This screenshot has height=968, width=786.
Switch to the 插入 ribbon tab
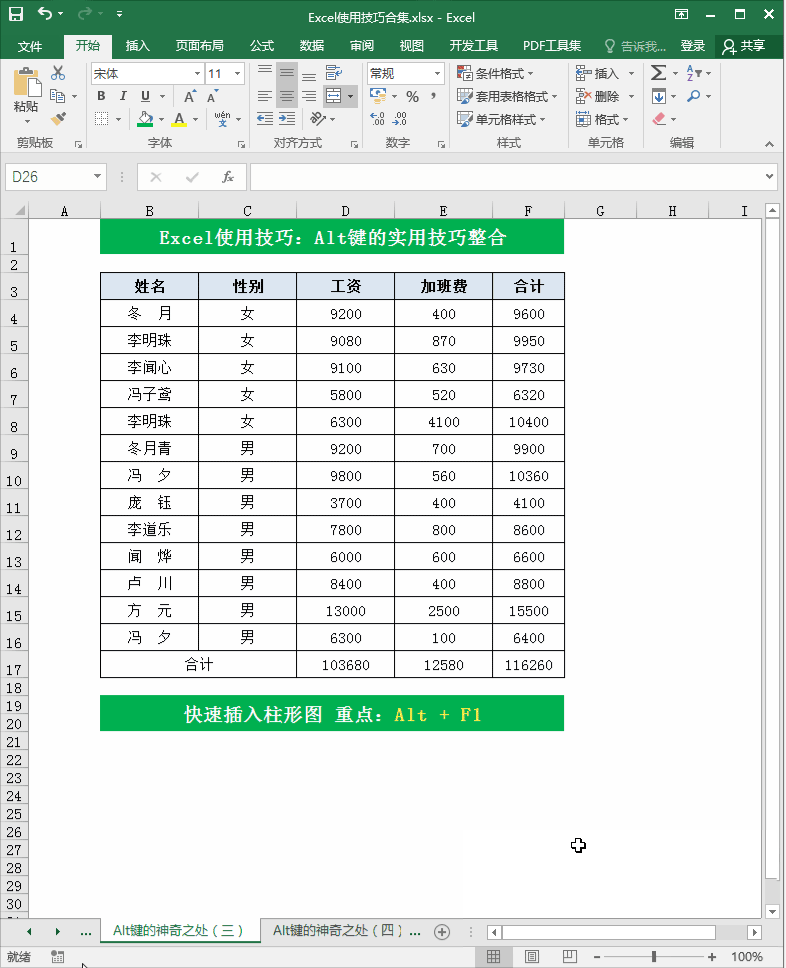pos(137,46)
